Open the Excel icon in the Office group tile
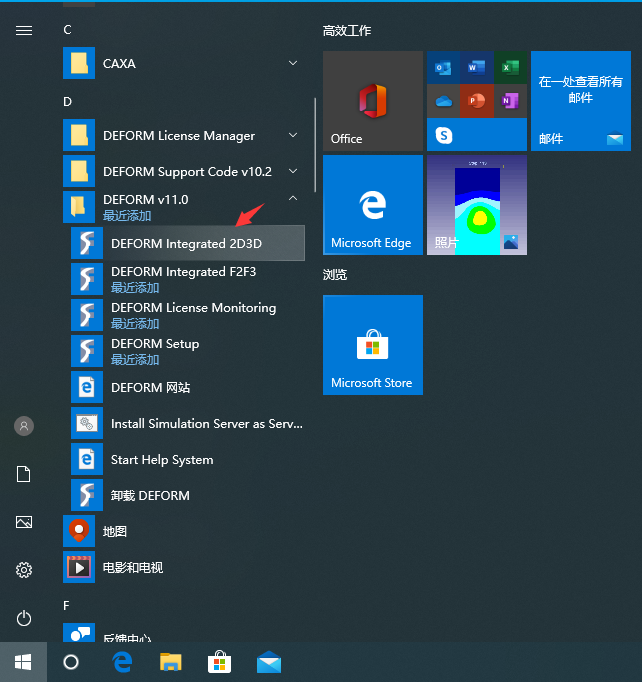This screenshot has height=682, width=642. [510, 67]
